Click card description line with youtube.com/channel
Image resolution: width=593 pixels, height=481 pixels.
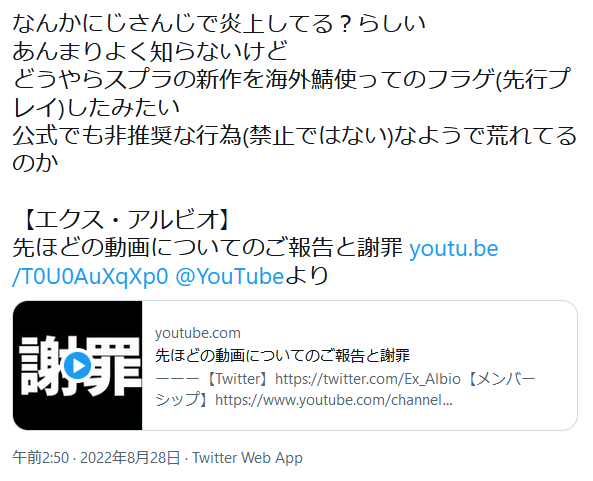[x=304, y=400]
